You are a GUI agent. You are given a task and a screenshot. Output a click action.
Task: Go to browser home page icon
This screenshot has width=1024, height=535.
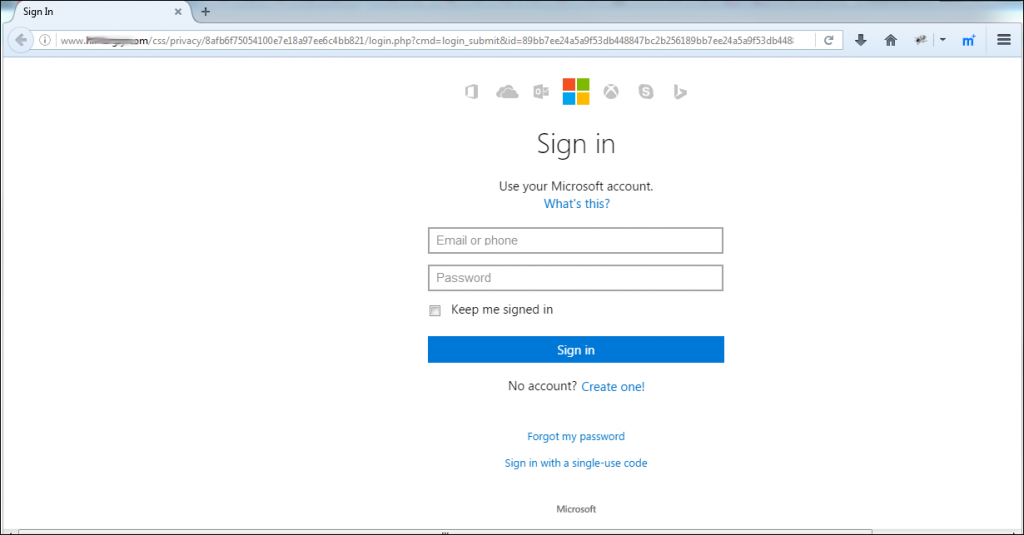[891, 40]
